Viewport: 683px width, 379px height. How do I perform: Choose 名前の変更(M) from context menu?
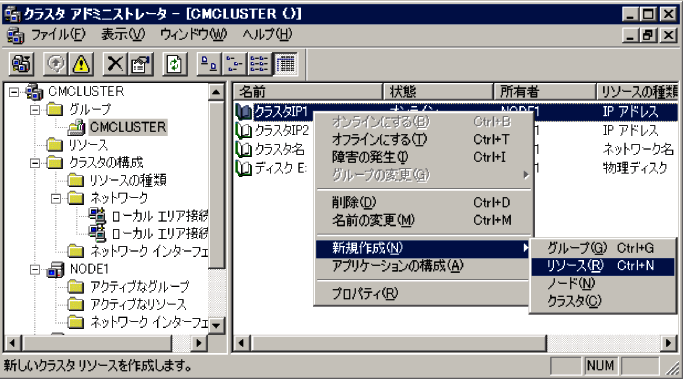423,220
